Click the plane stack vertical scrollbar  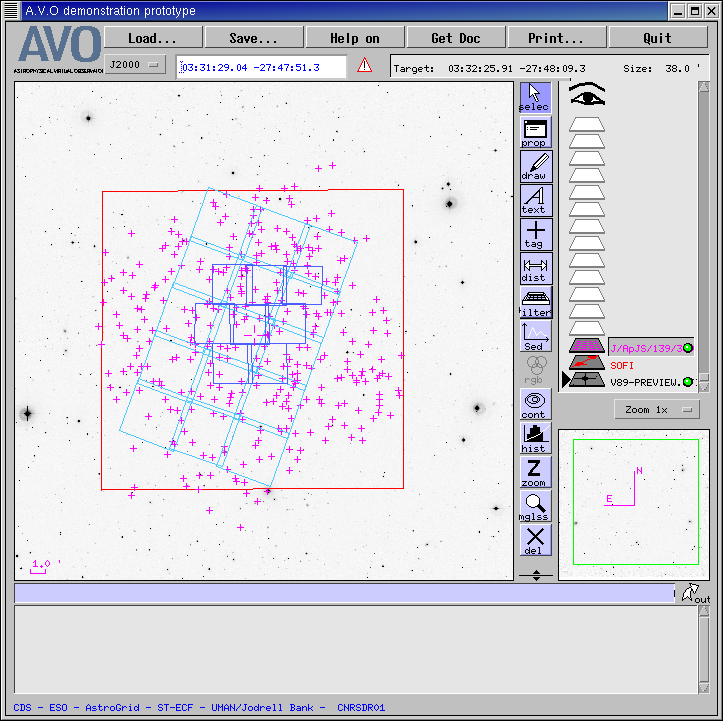[703, 230]
